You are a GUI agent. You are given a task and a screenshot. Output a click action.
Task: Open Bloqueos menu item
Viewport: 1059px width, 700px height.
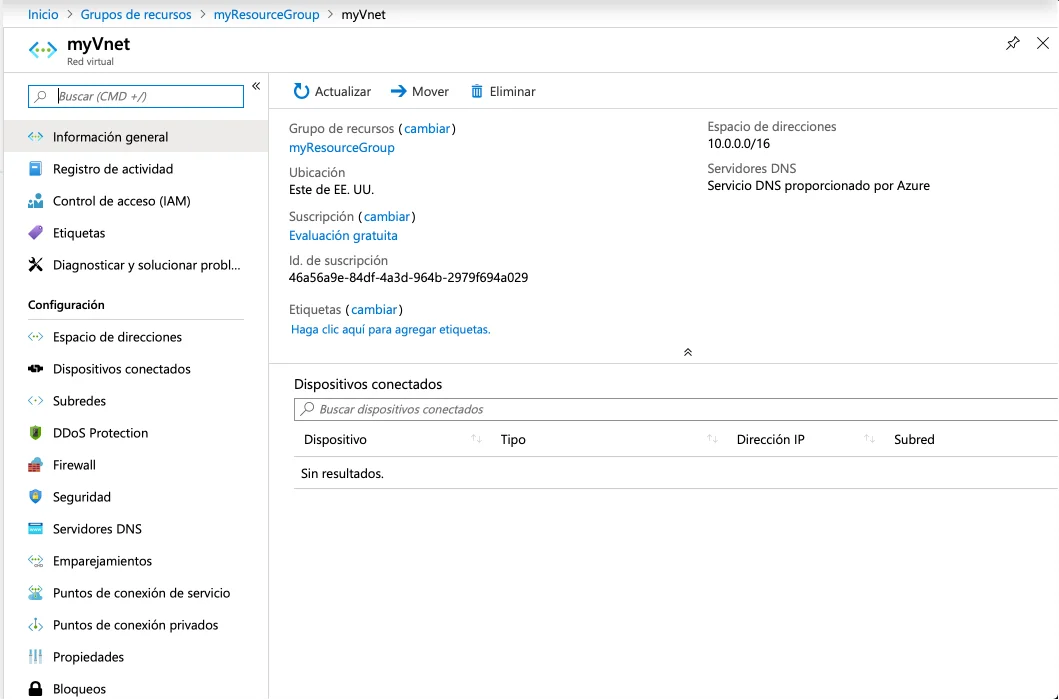(x=136, y=689)
